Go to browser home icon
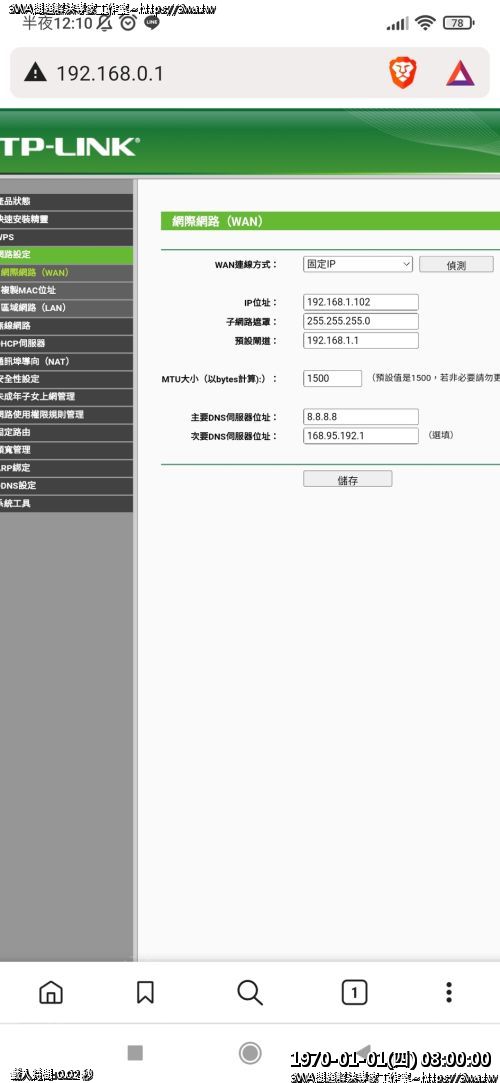Image resolution: width=500 pixels, height=1083 pixels. tap(51, 993)
